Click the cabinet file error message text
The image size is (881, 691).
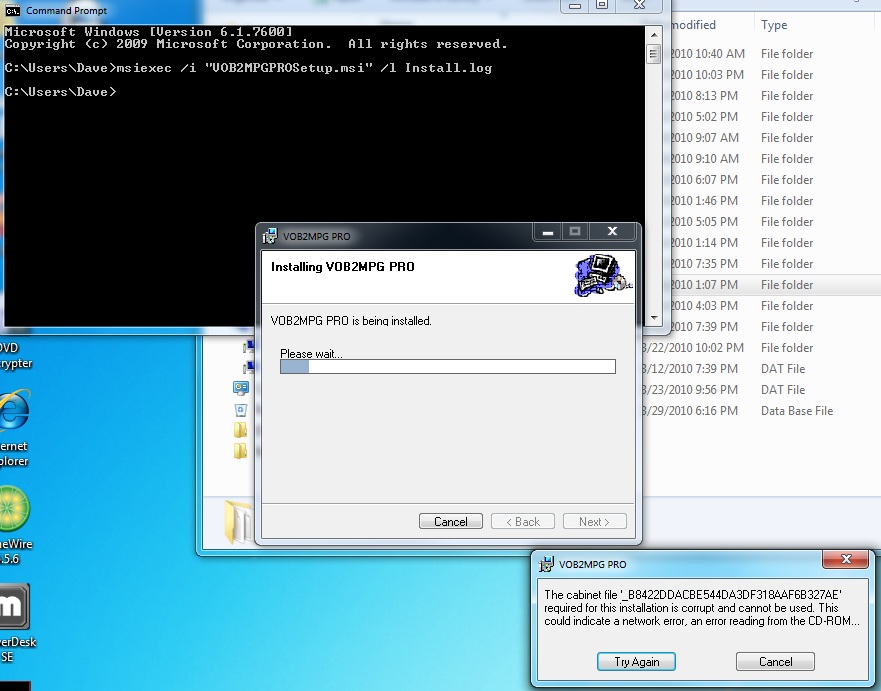702,608
